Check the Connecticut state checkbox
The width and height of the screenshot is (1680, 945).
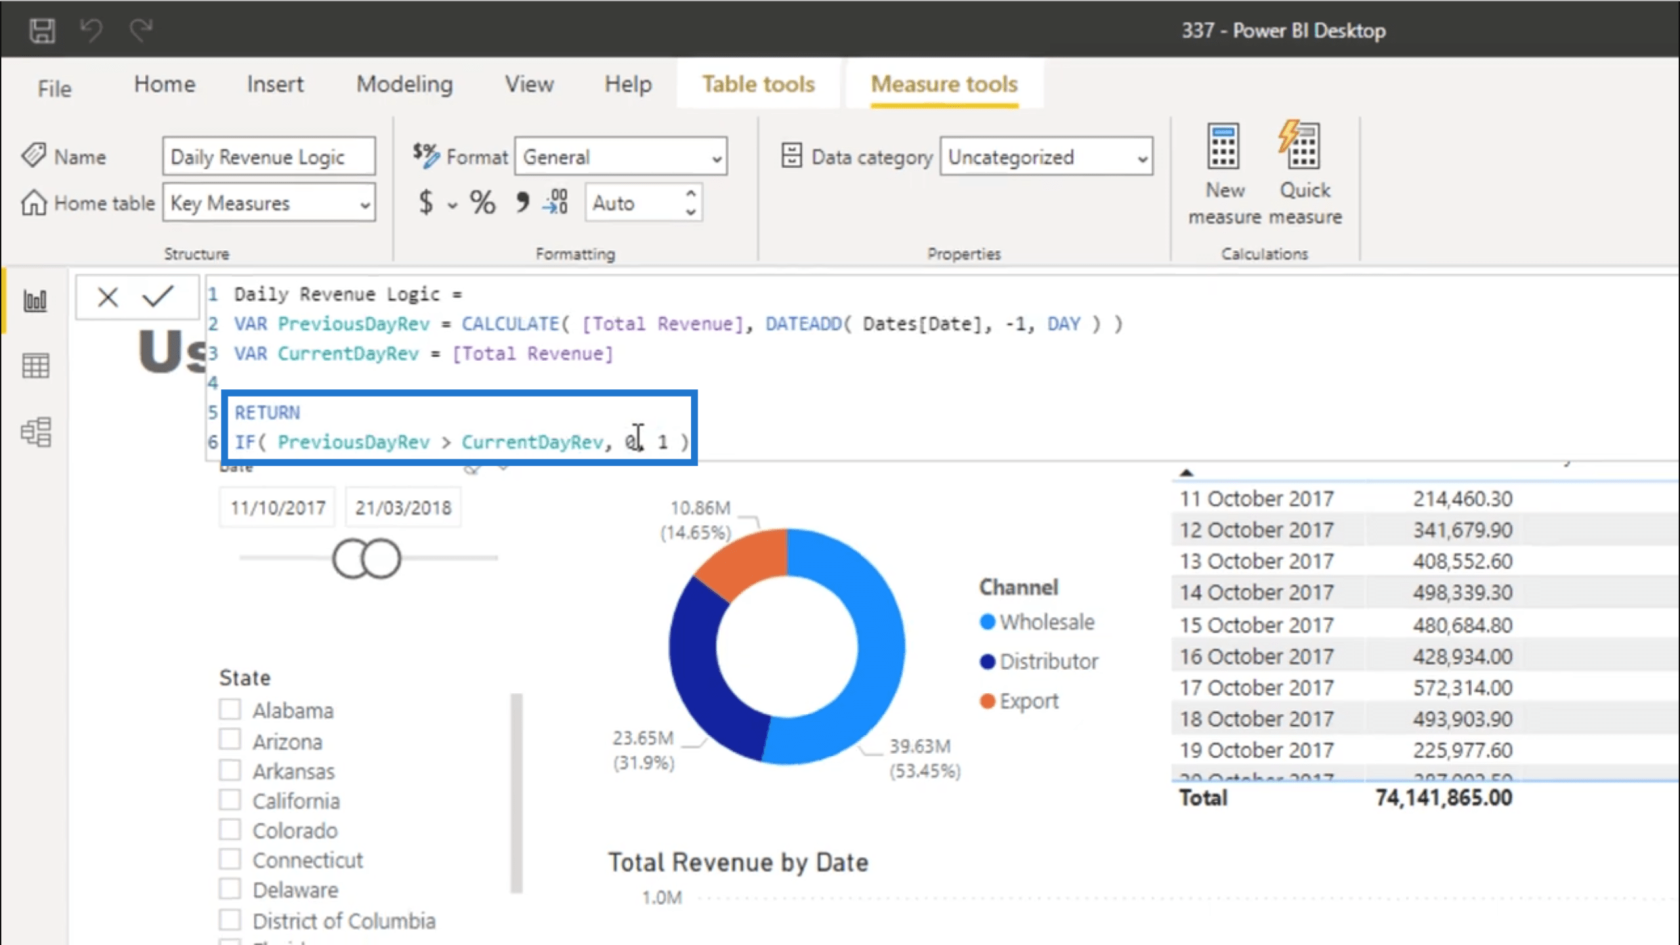(230, 859)
